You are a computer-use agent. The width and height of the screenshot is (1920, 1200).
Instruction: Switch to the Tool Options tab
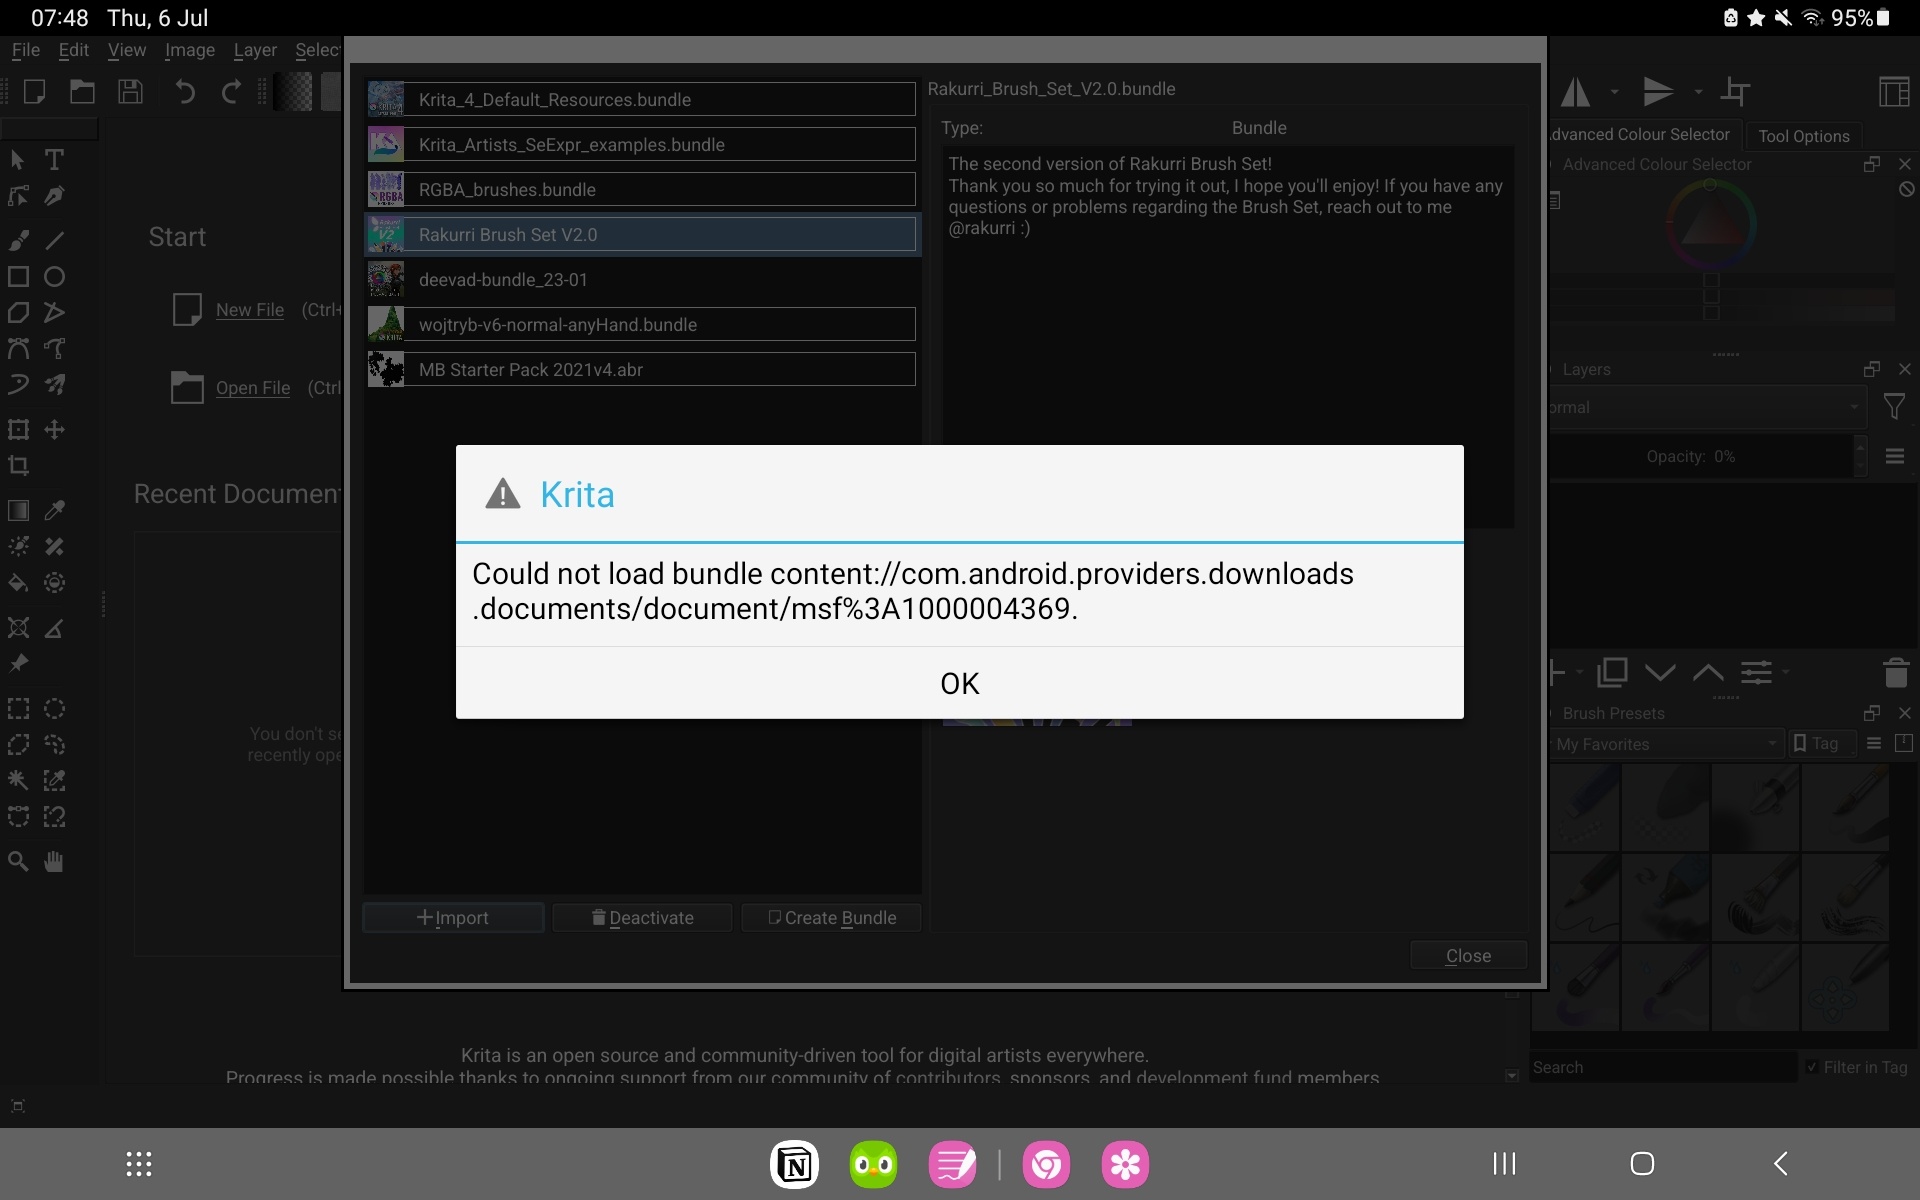click(1803, 136)
